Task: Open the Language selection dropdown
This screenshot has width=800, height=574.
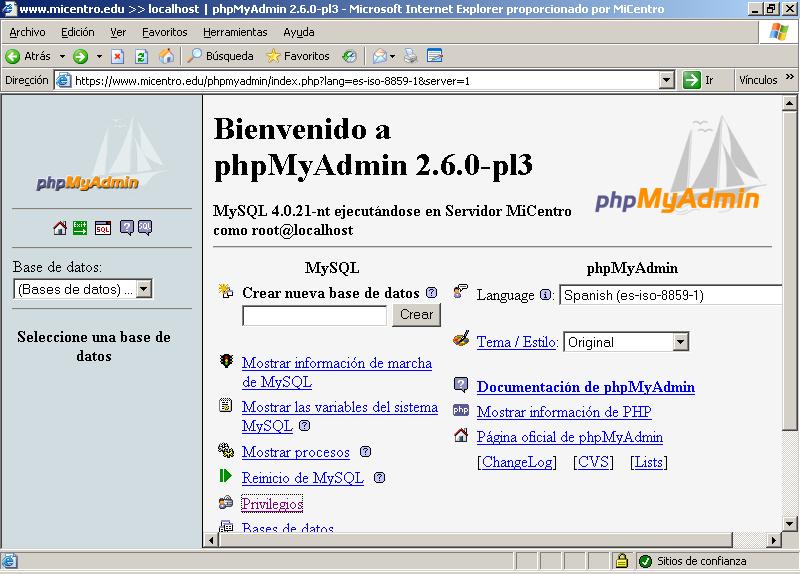Action: [x=670, y=295]
